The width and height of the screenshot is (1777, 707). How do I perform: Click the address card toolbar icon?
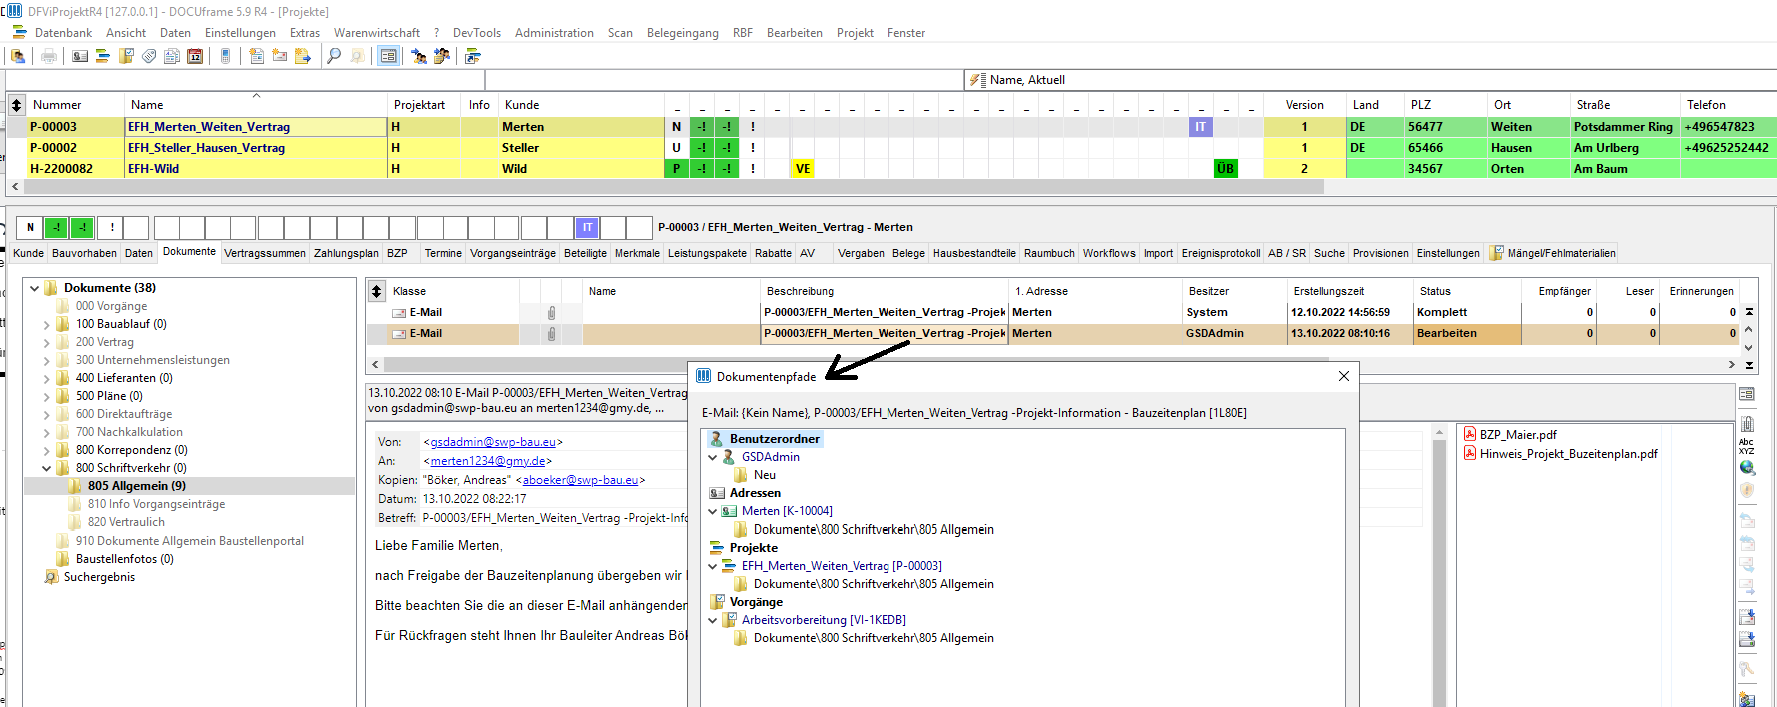pyautogui.click(x=80, y=56)
